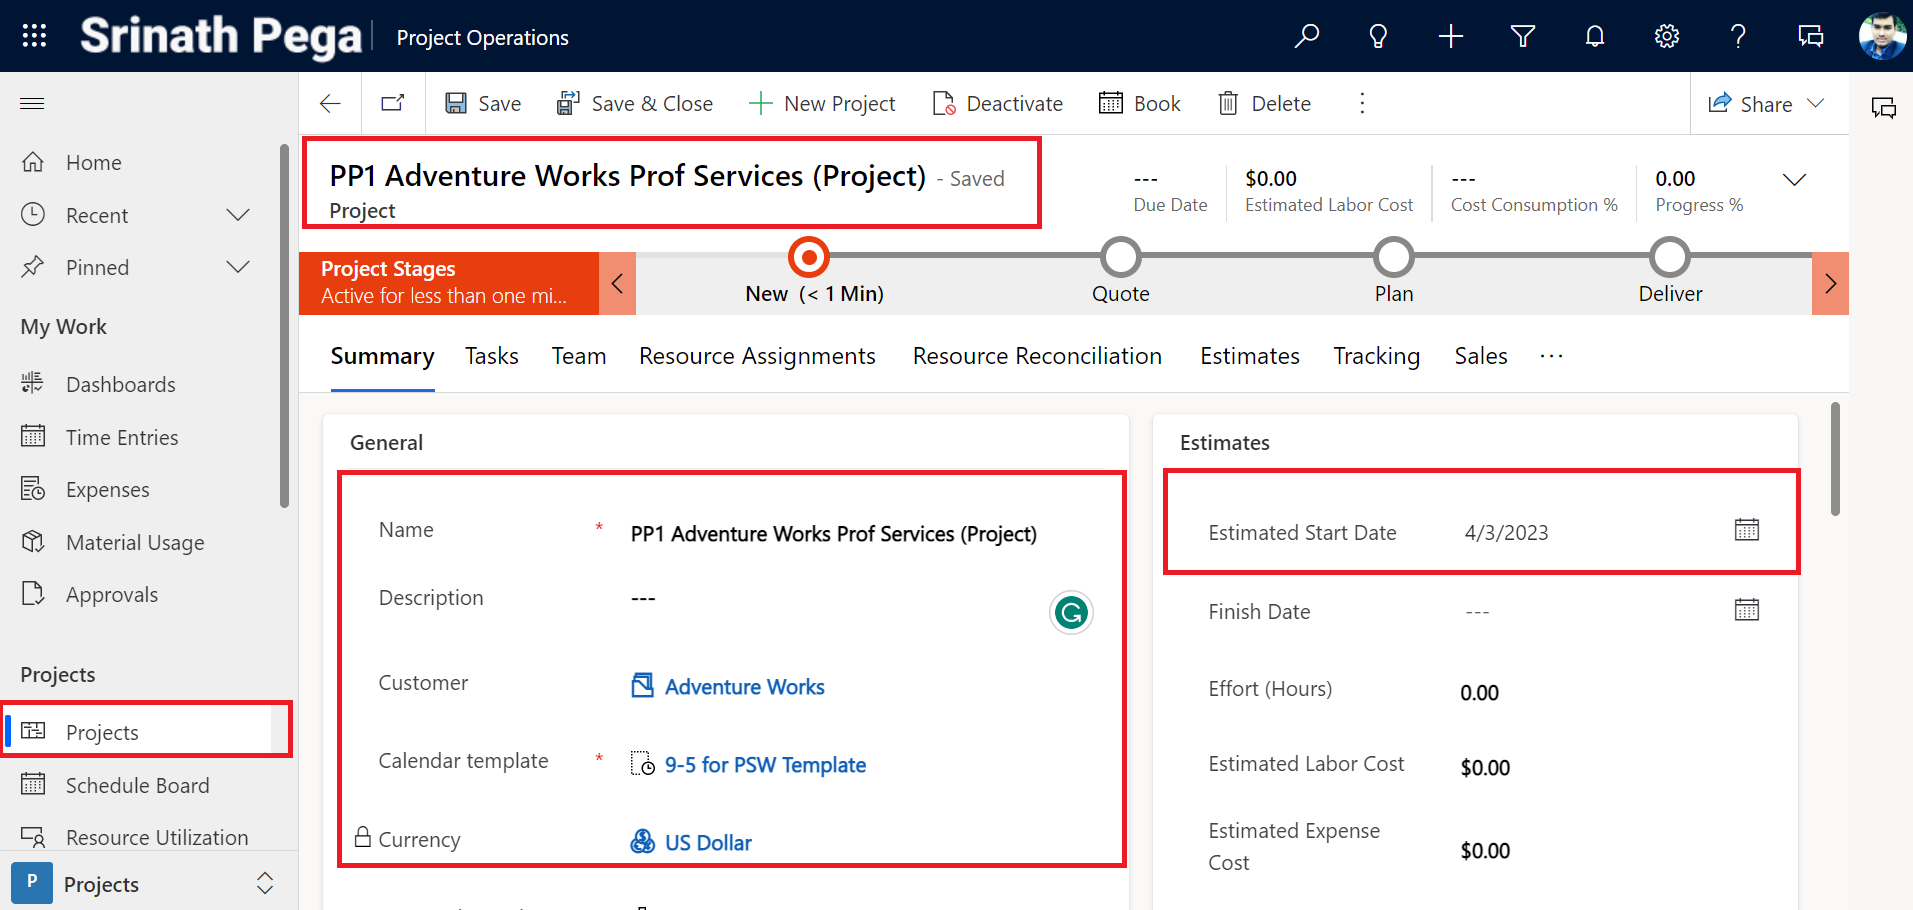Viewport: 1913px width, 910px height.
Task: Open the app launcher waffle icon
Action: [x=34, y=36]
